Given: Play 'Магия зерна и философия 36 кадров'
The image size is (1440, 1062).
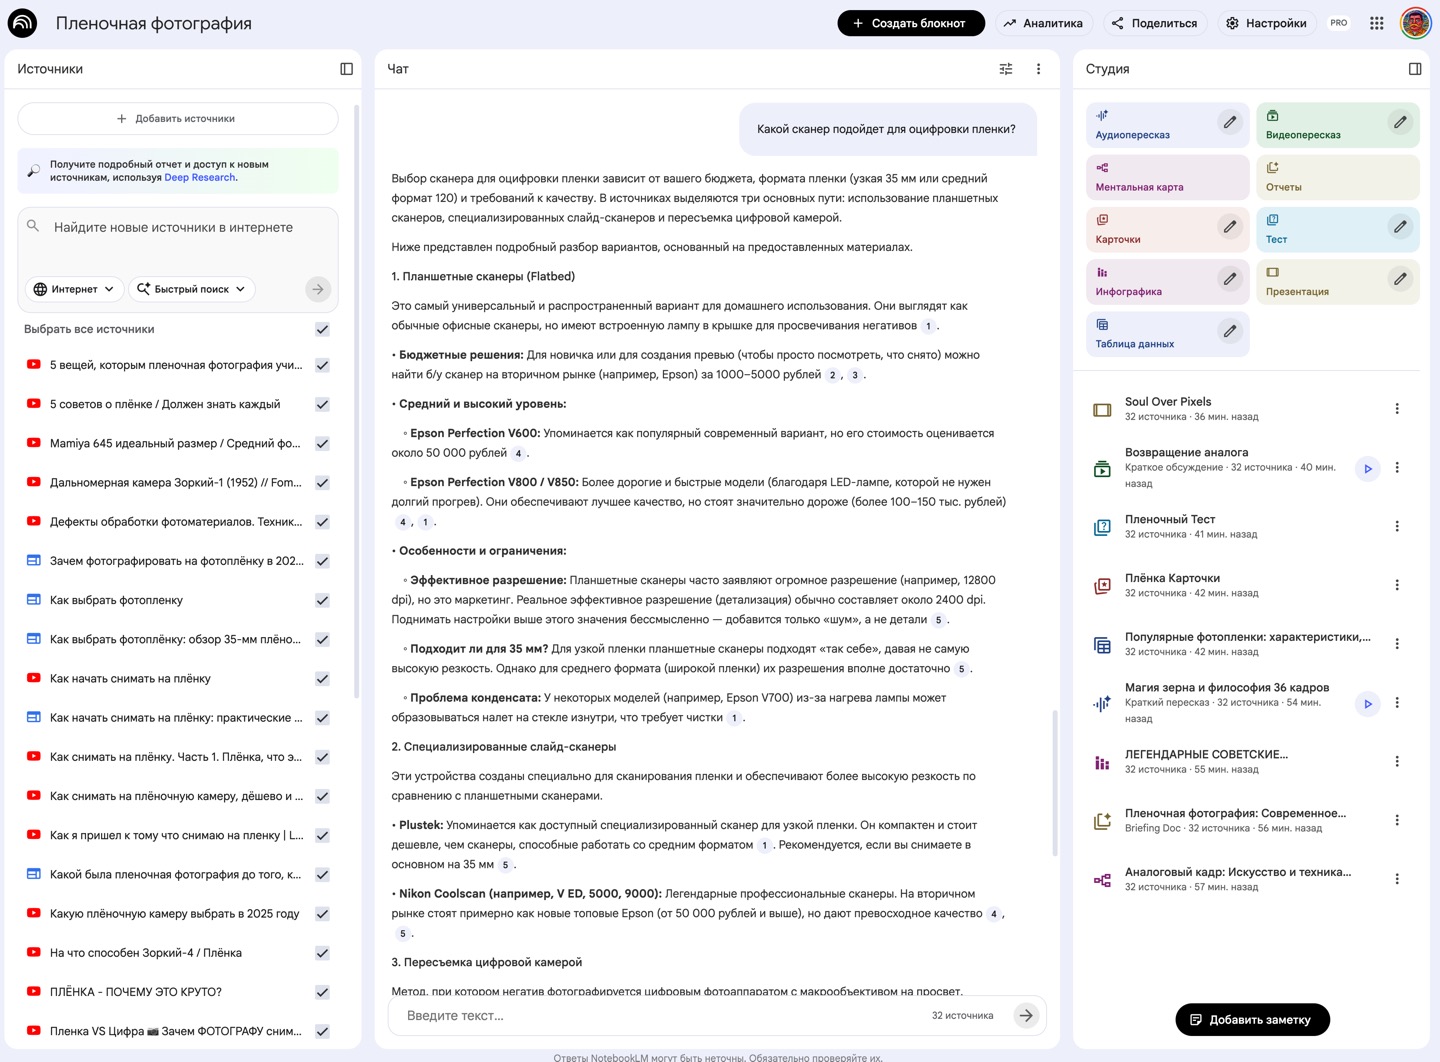Looking at the screenshot, I should pos(1368,704).
